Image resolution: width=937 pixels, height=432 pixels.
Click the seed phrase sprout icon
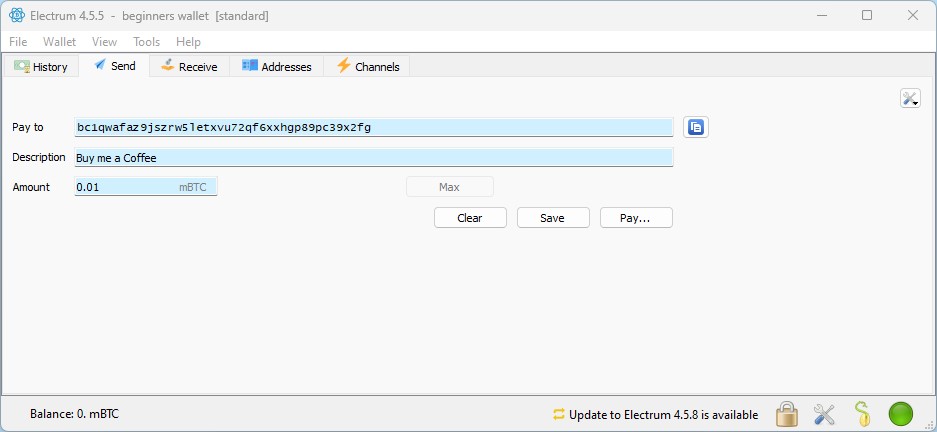862,414
